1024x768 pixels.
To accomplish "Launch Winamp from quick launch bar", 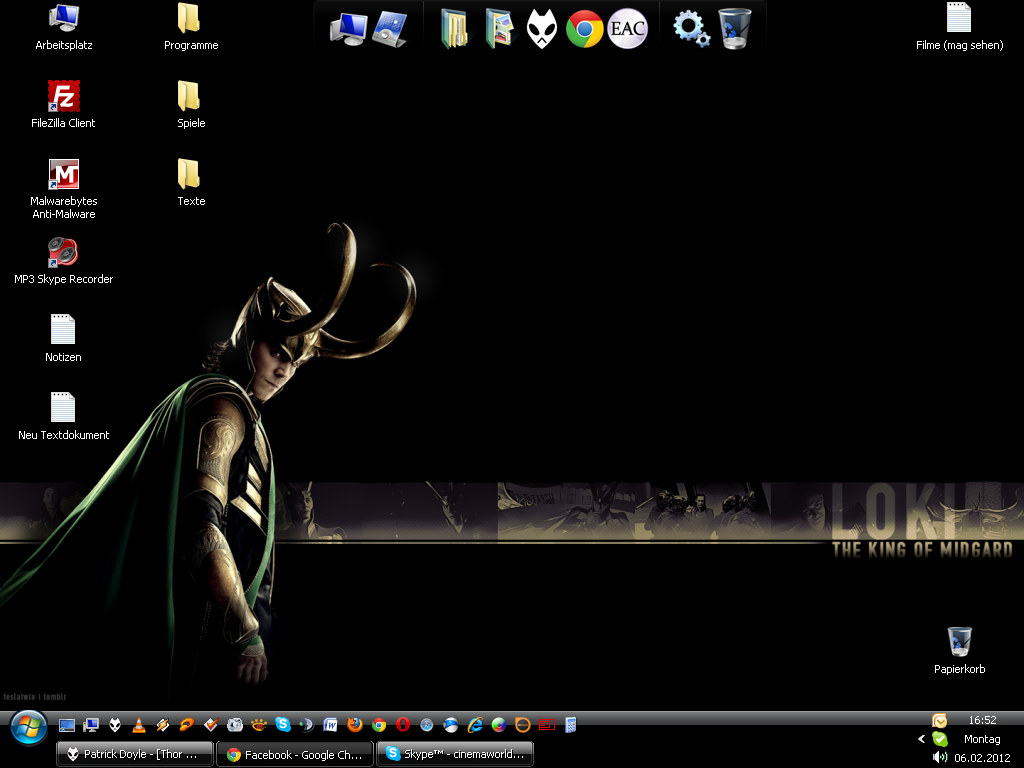I will point(163,725).
